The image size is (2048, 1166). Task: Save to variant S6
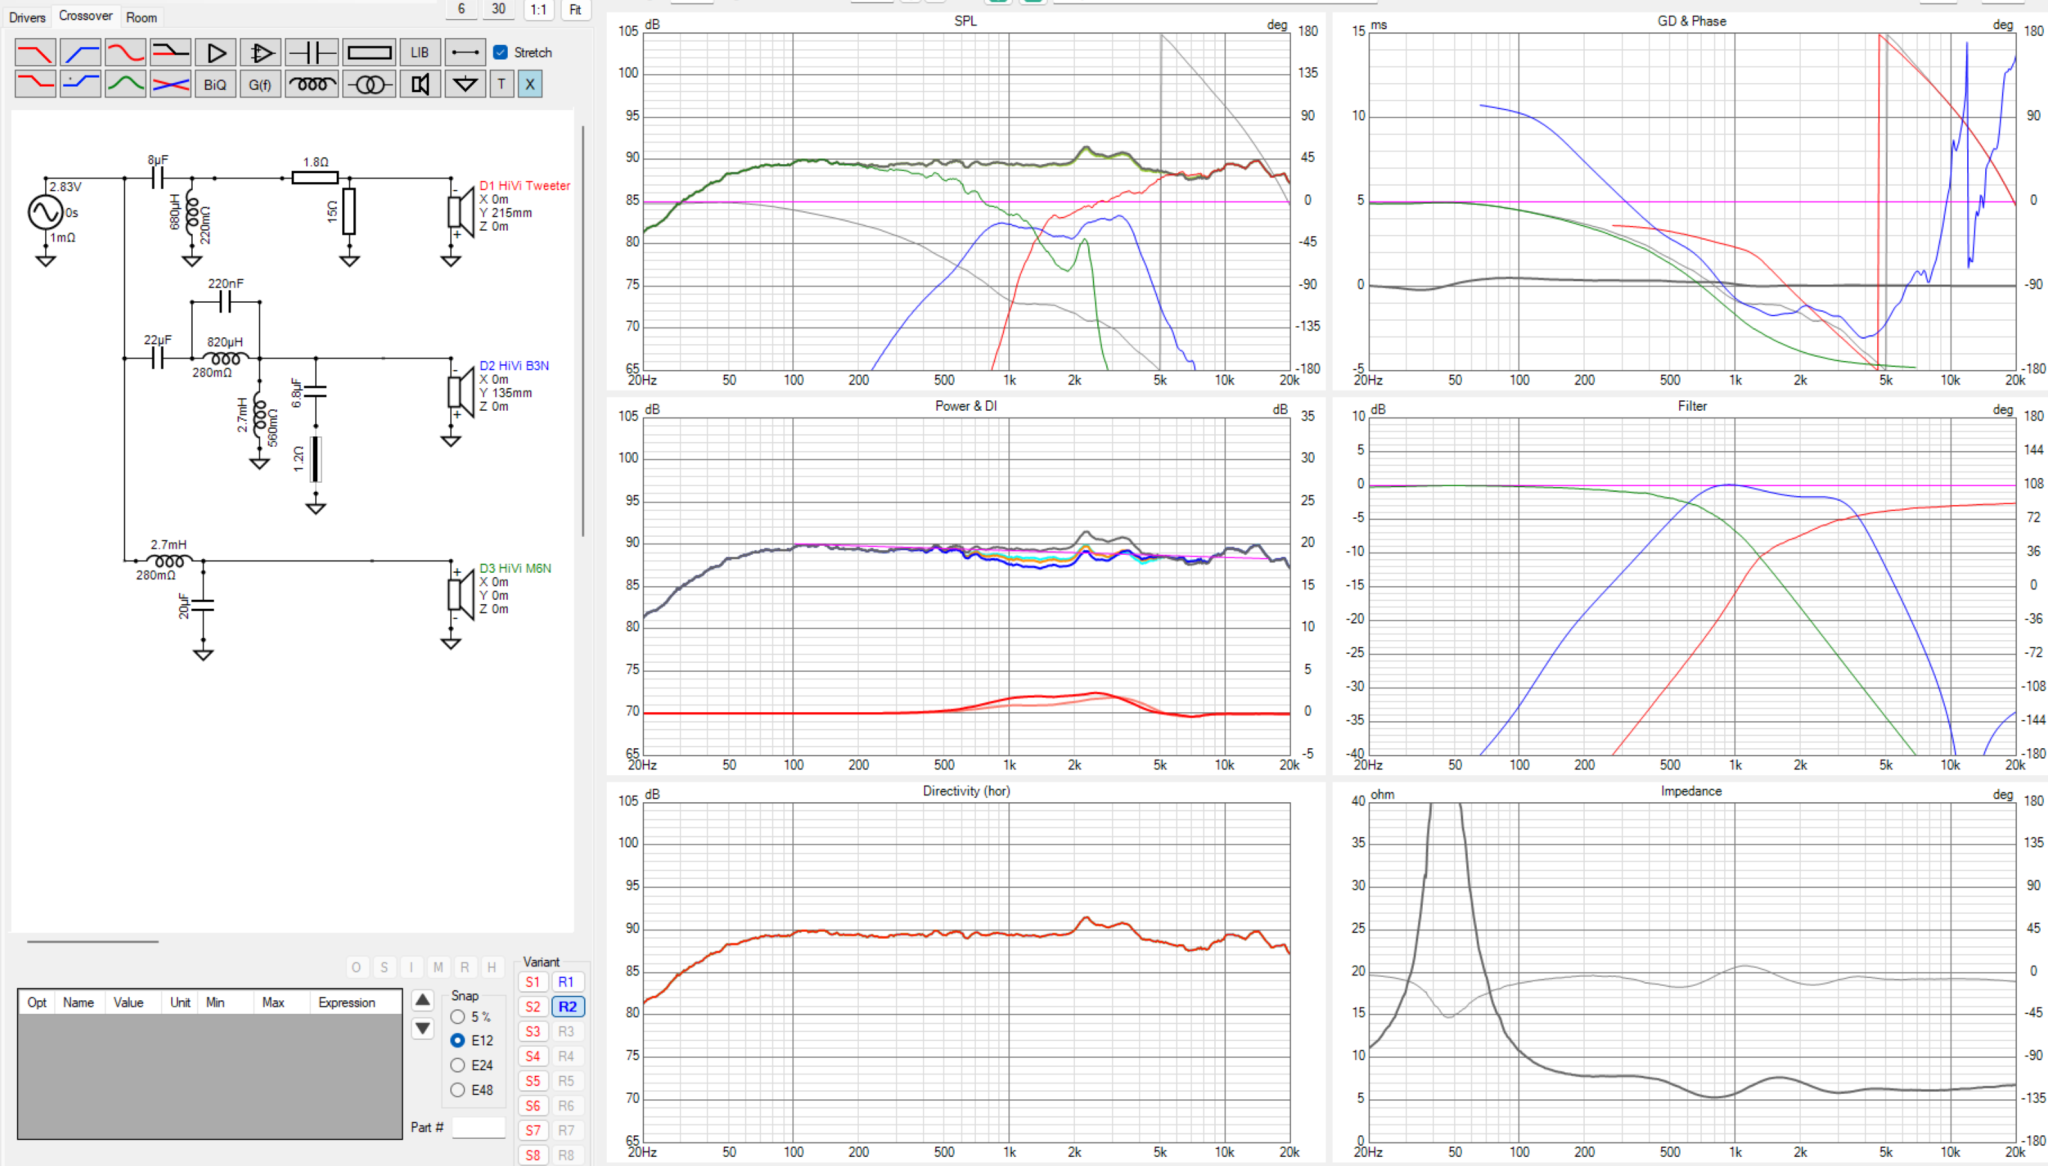click(533, 1106)
